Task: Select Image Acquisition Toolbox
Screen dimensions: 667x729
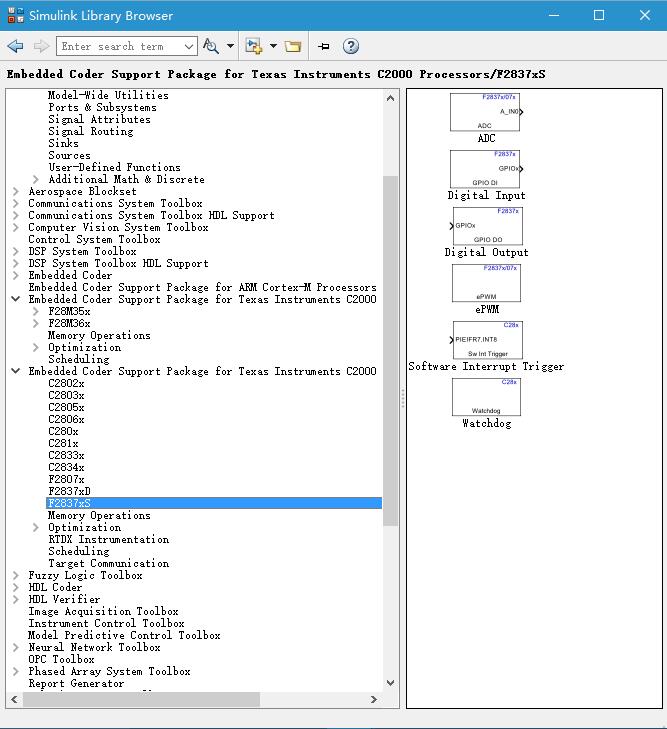Action: [103, 611]
